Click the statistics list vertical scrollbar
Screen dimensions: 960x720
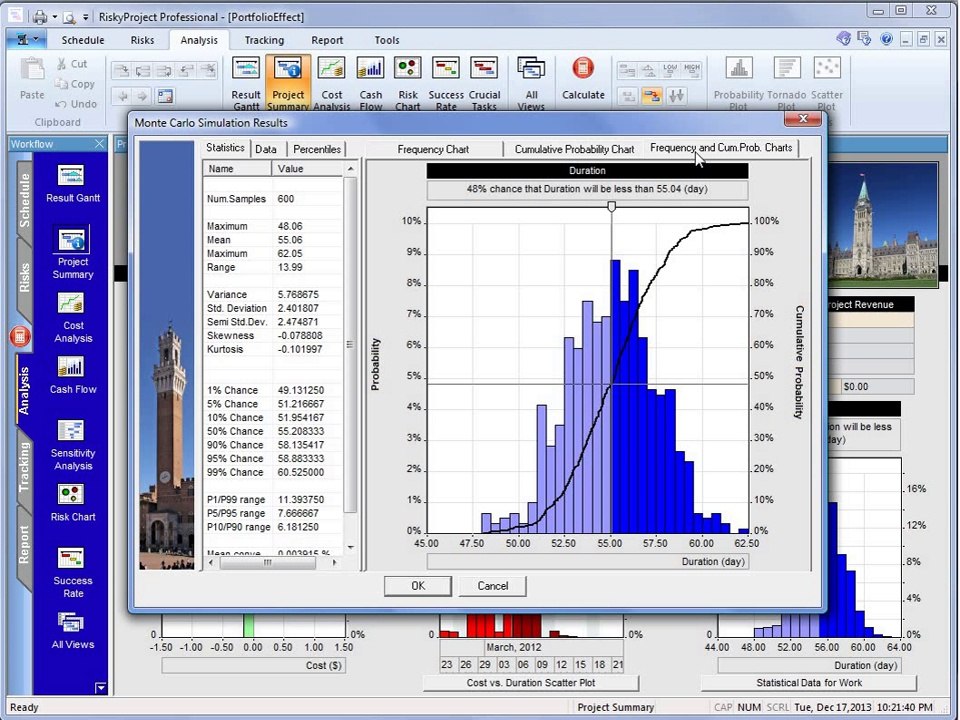click(x=350, y=345)
